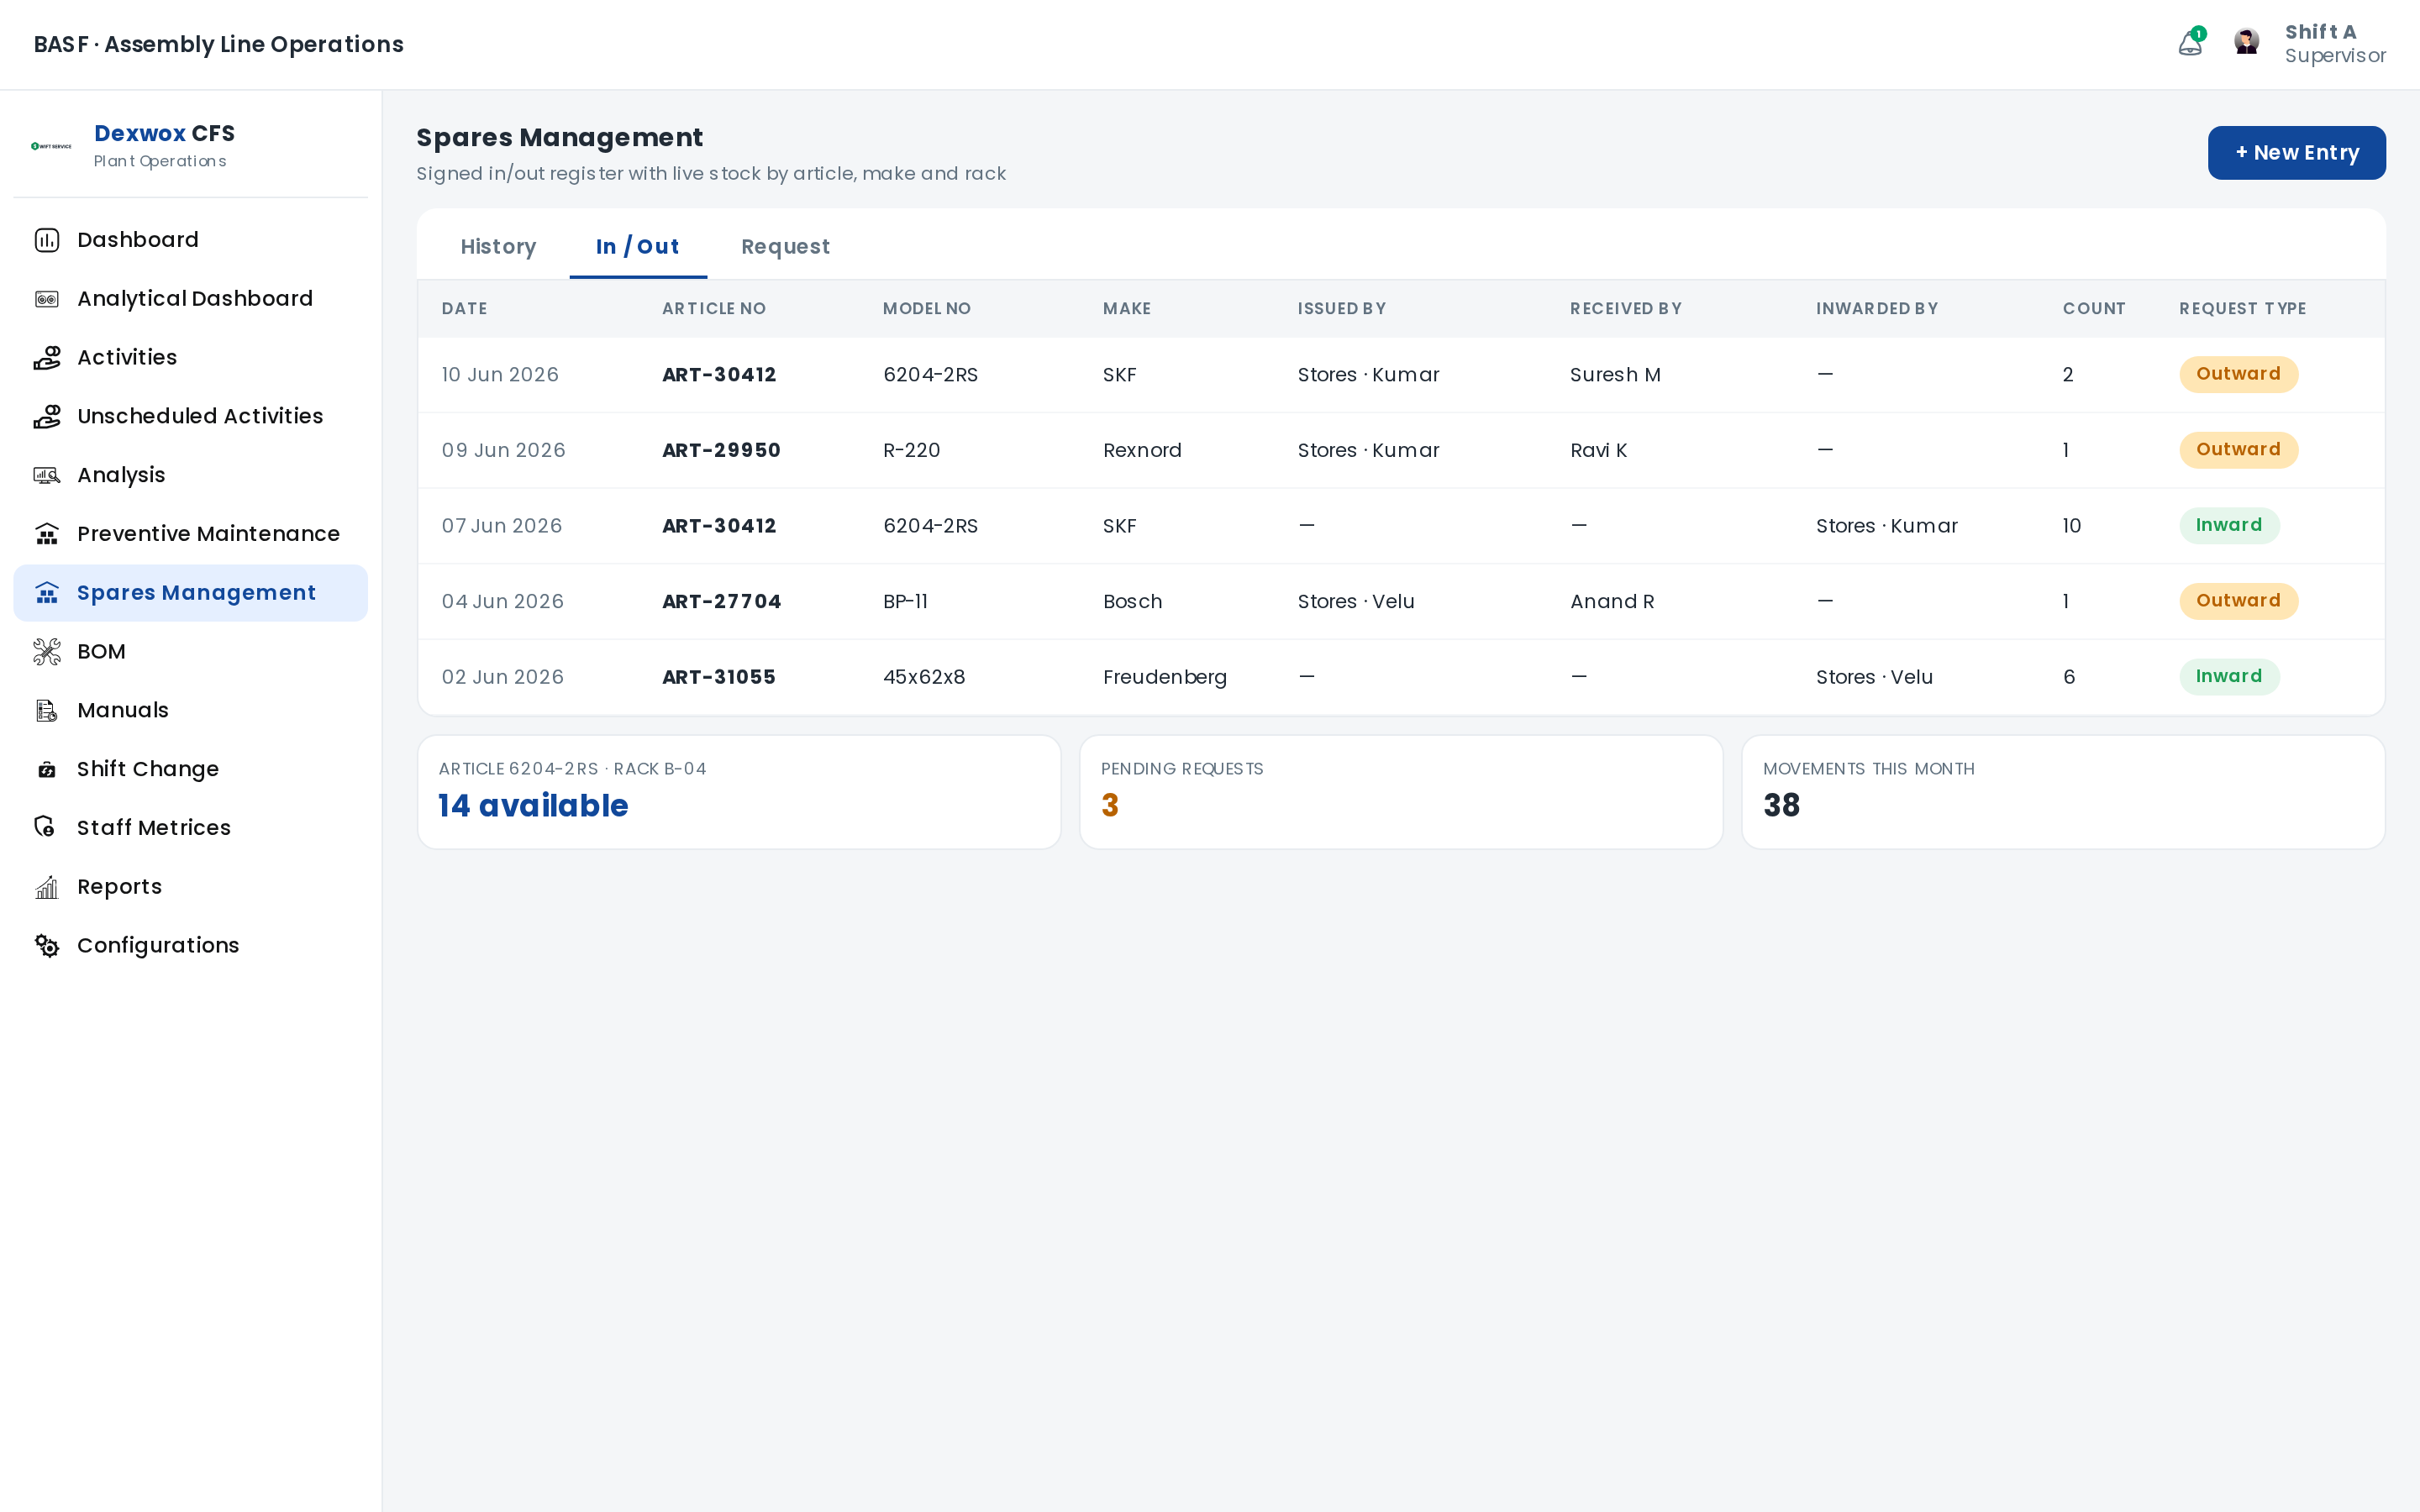Open the Pending Requests card
Viewport: 2420px width, 1512px height.
click(x=1400, y=792)
